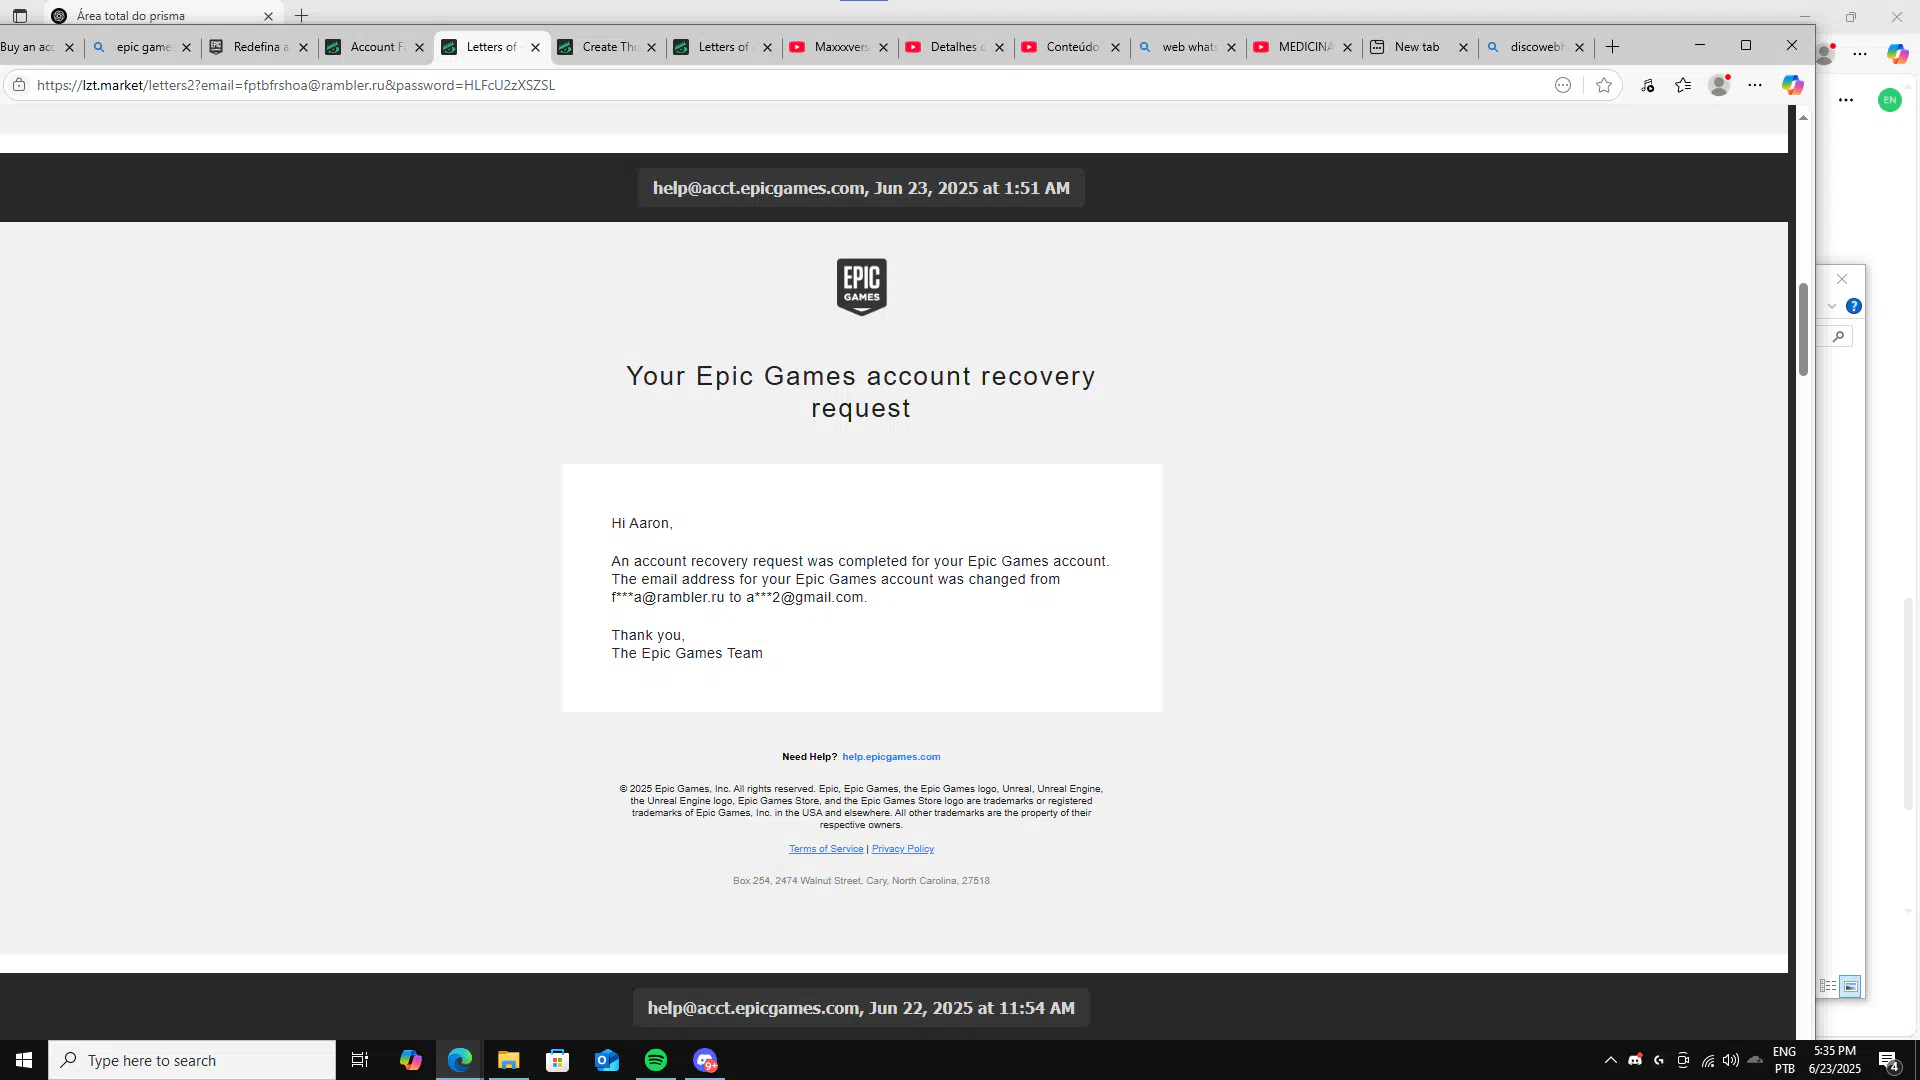This screenshot has height=1080, width=1920.
Task: Open tab actions menu icon in background window
Action: (20, 16)
